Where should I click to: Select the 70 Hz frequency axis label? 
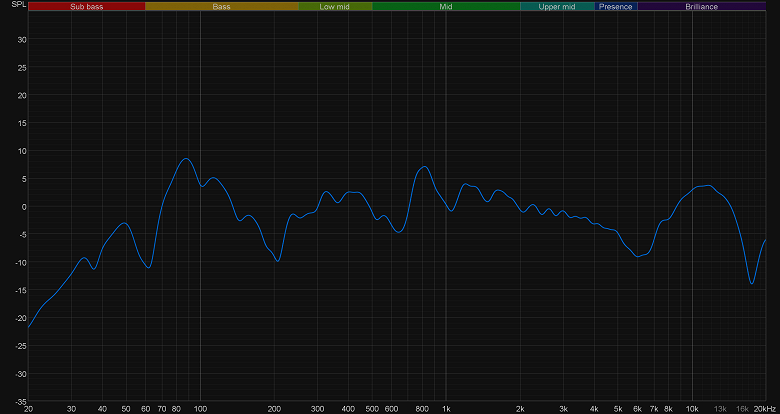[162, 409]
